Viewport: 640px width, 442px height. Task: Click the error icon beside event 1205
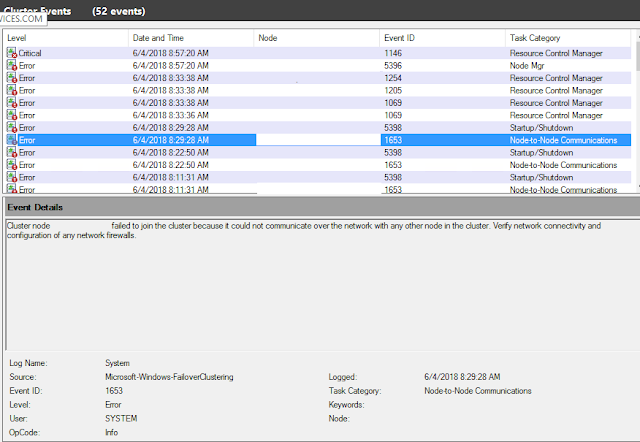coord(12,90)
